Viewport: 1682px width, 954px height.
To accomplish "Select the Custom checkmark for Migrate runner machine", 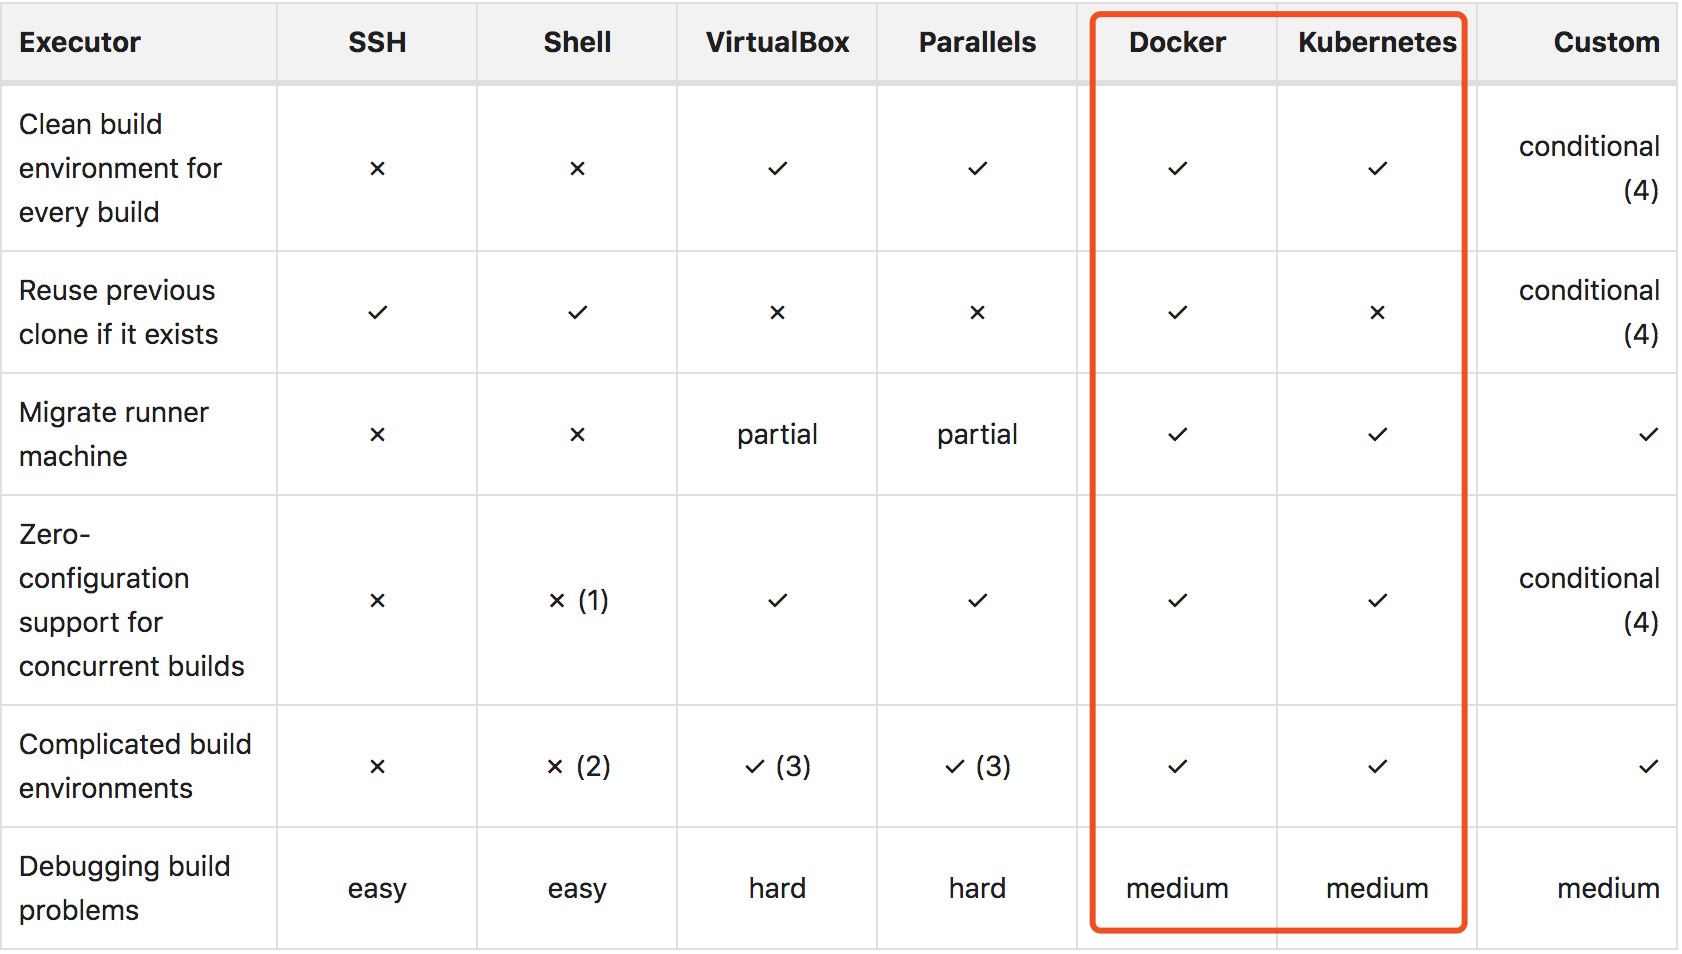I will click(x=1648, y=435).
